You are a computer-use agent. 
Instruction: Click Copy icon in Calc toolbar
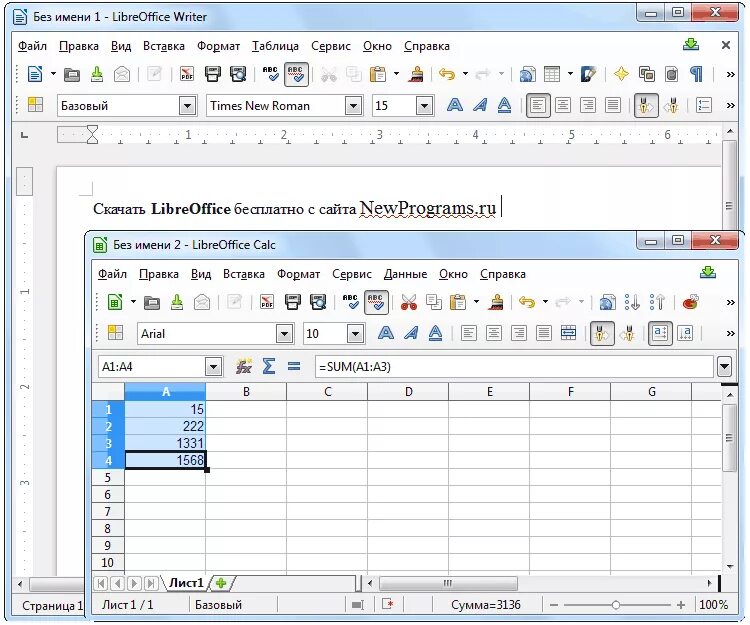(434, 302)
